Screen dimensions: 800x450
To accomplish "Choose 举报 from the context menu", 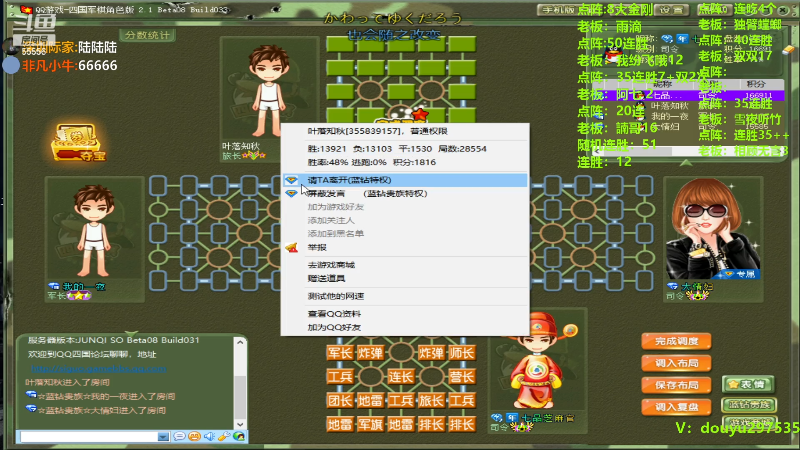I will point(405,247).
